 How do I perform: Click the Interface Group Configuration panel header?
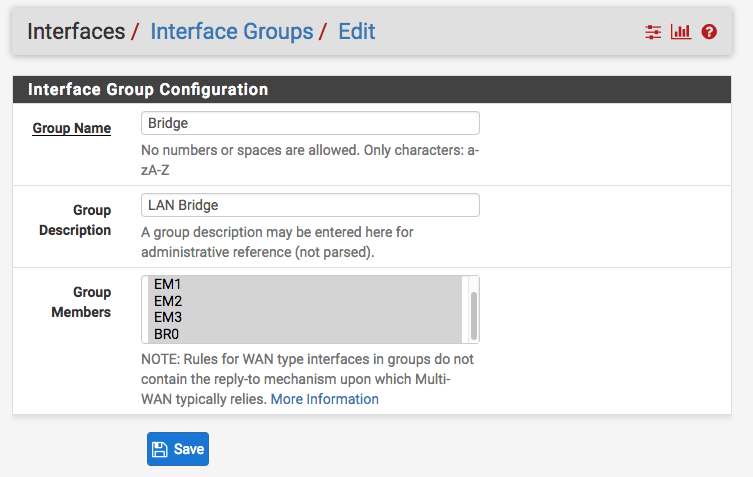coord(148,89)
